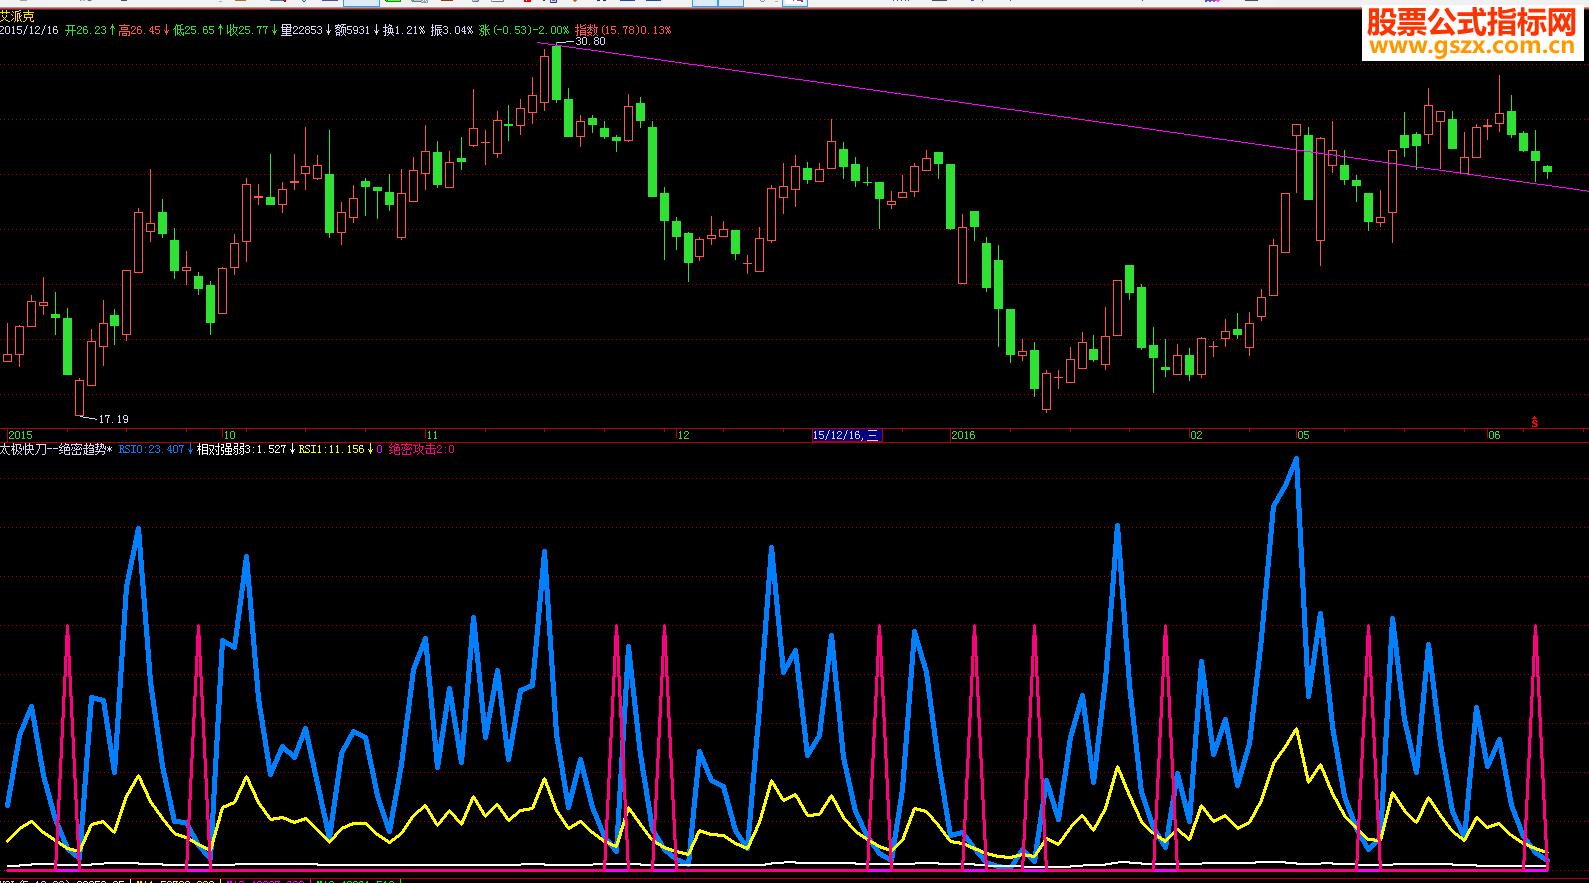Click month 06 on the time axis

point(1494,435)
